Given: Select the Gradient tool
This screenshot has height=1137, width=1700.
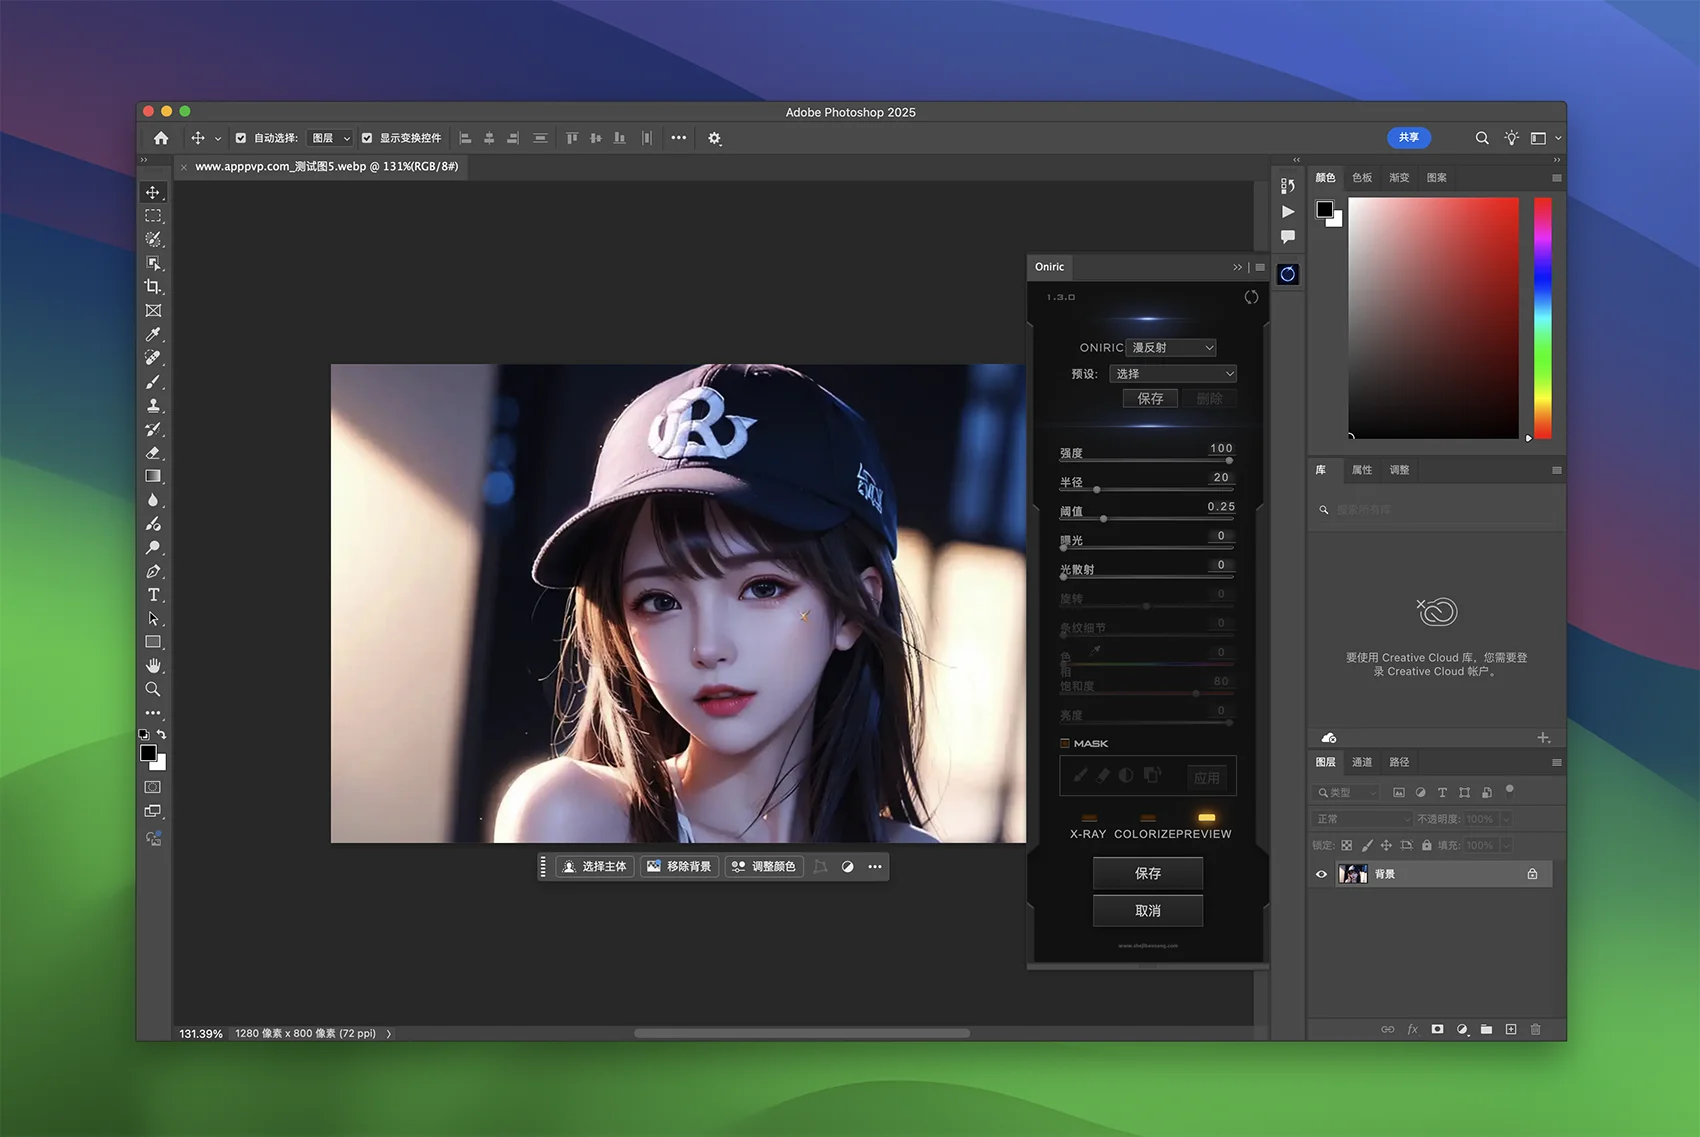Looking at the screenshot, I should coord(153,477).
